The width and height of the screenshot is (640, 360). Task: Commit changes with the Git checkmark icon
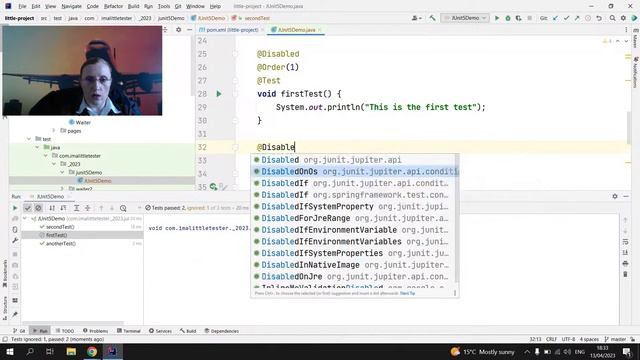566,18
